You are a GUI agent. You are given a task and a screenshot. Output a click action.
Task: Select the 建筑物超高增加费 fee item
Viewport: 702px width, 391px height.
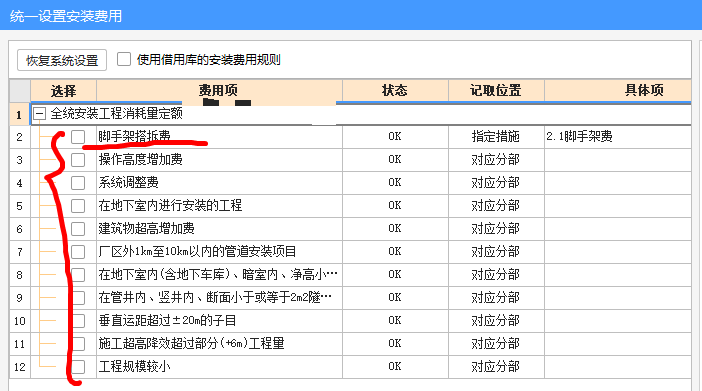tap(146, 228)
